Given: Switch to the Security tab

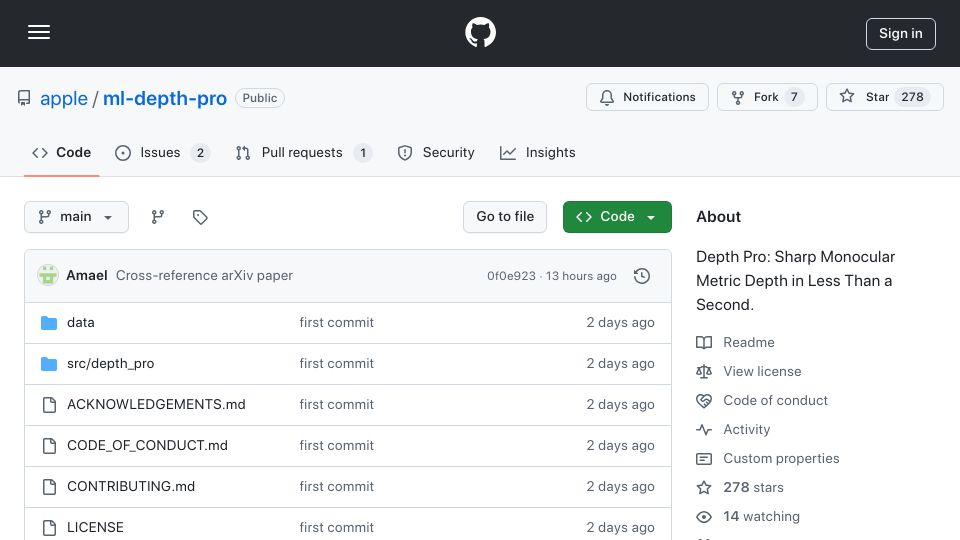Looking at the screenshot, I should click(x=436, y=152).
